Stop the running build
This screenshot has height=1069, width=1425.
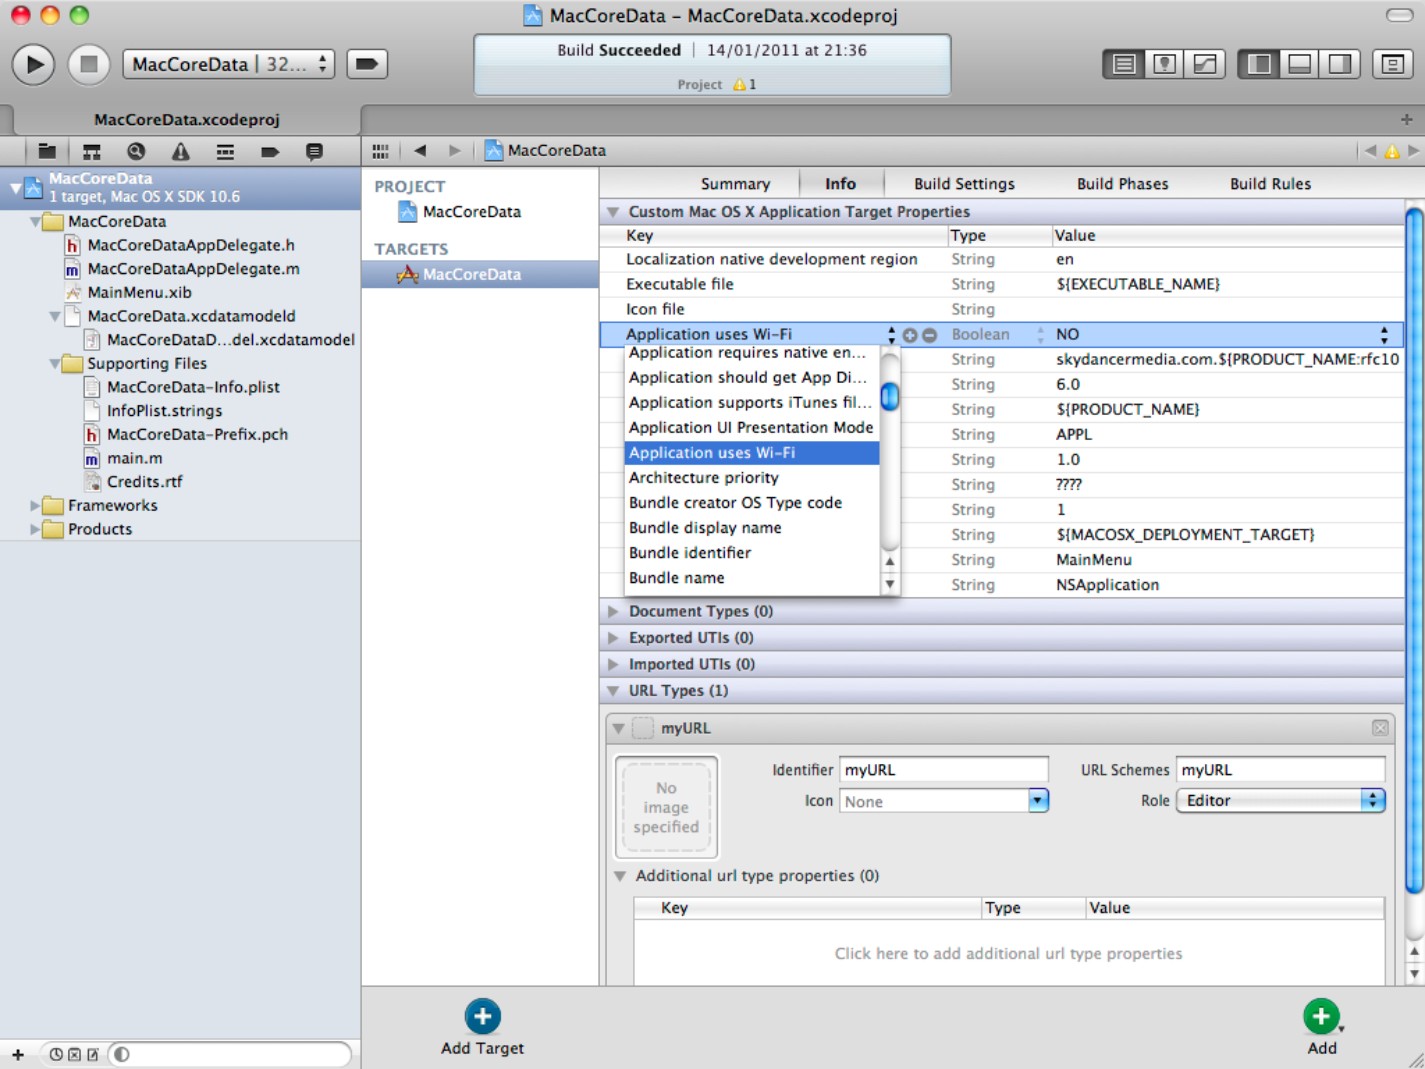point(89,65)
